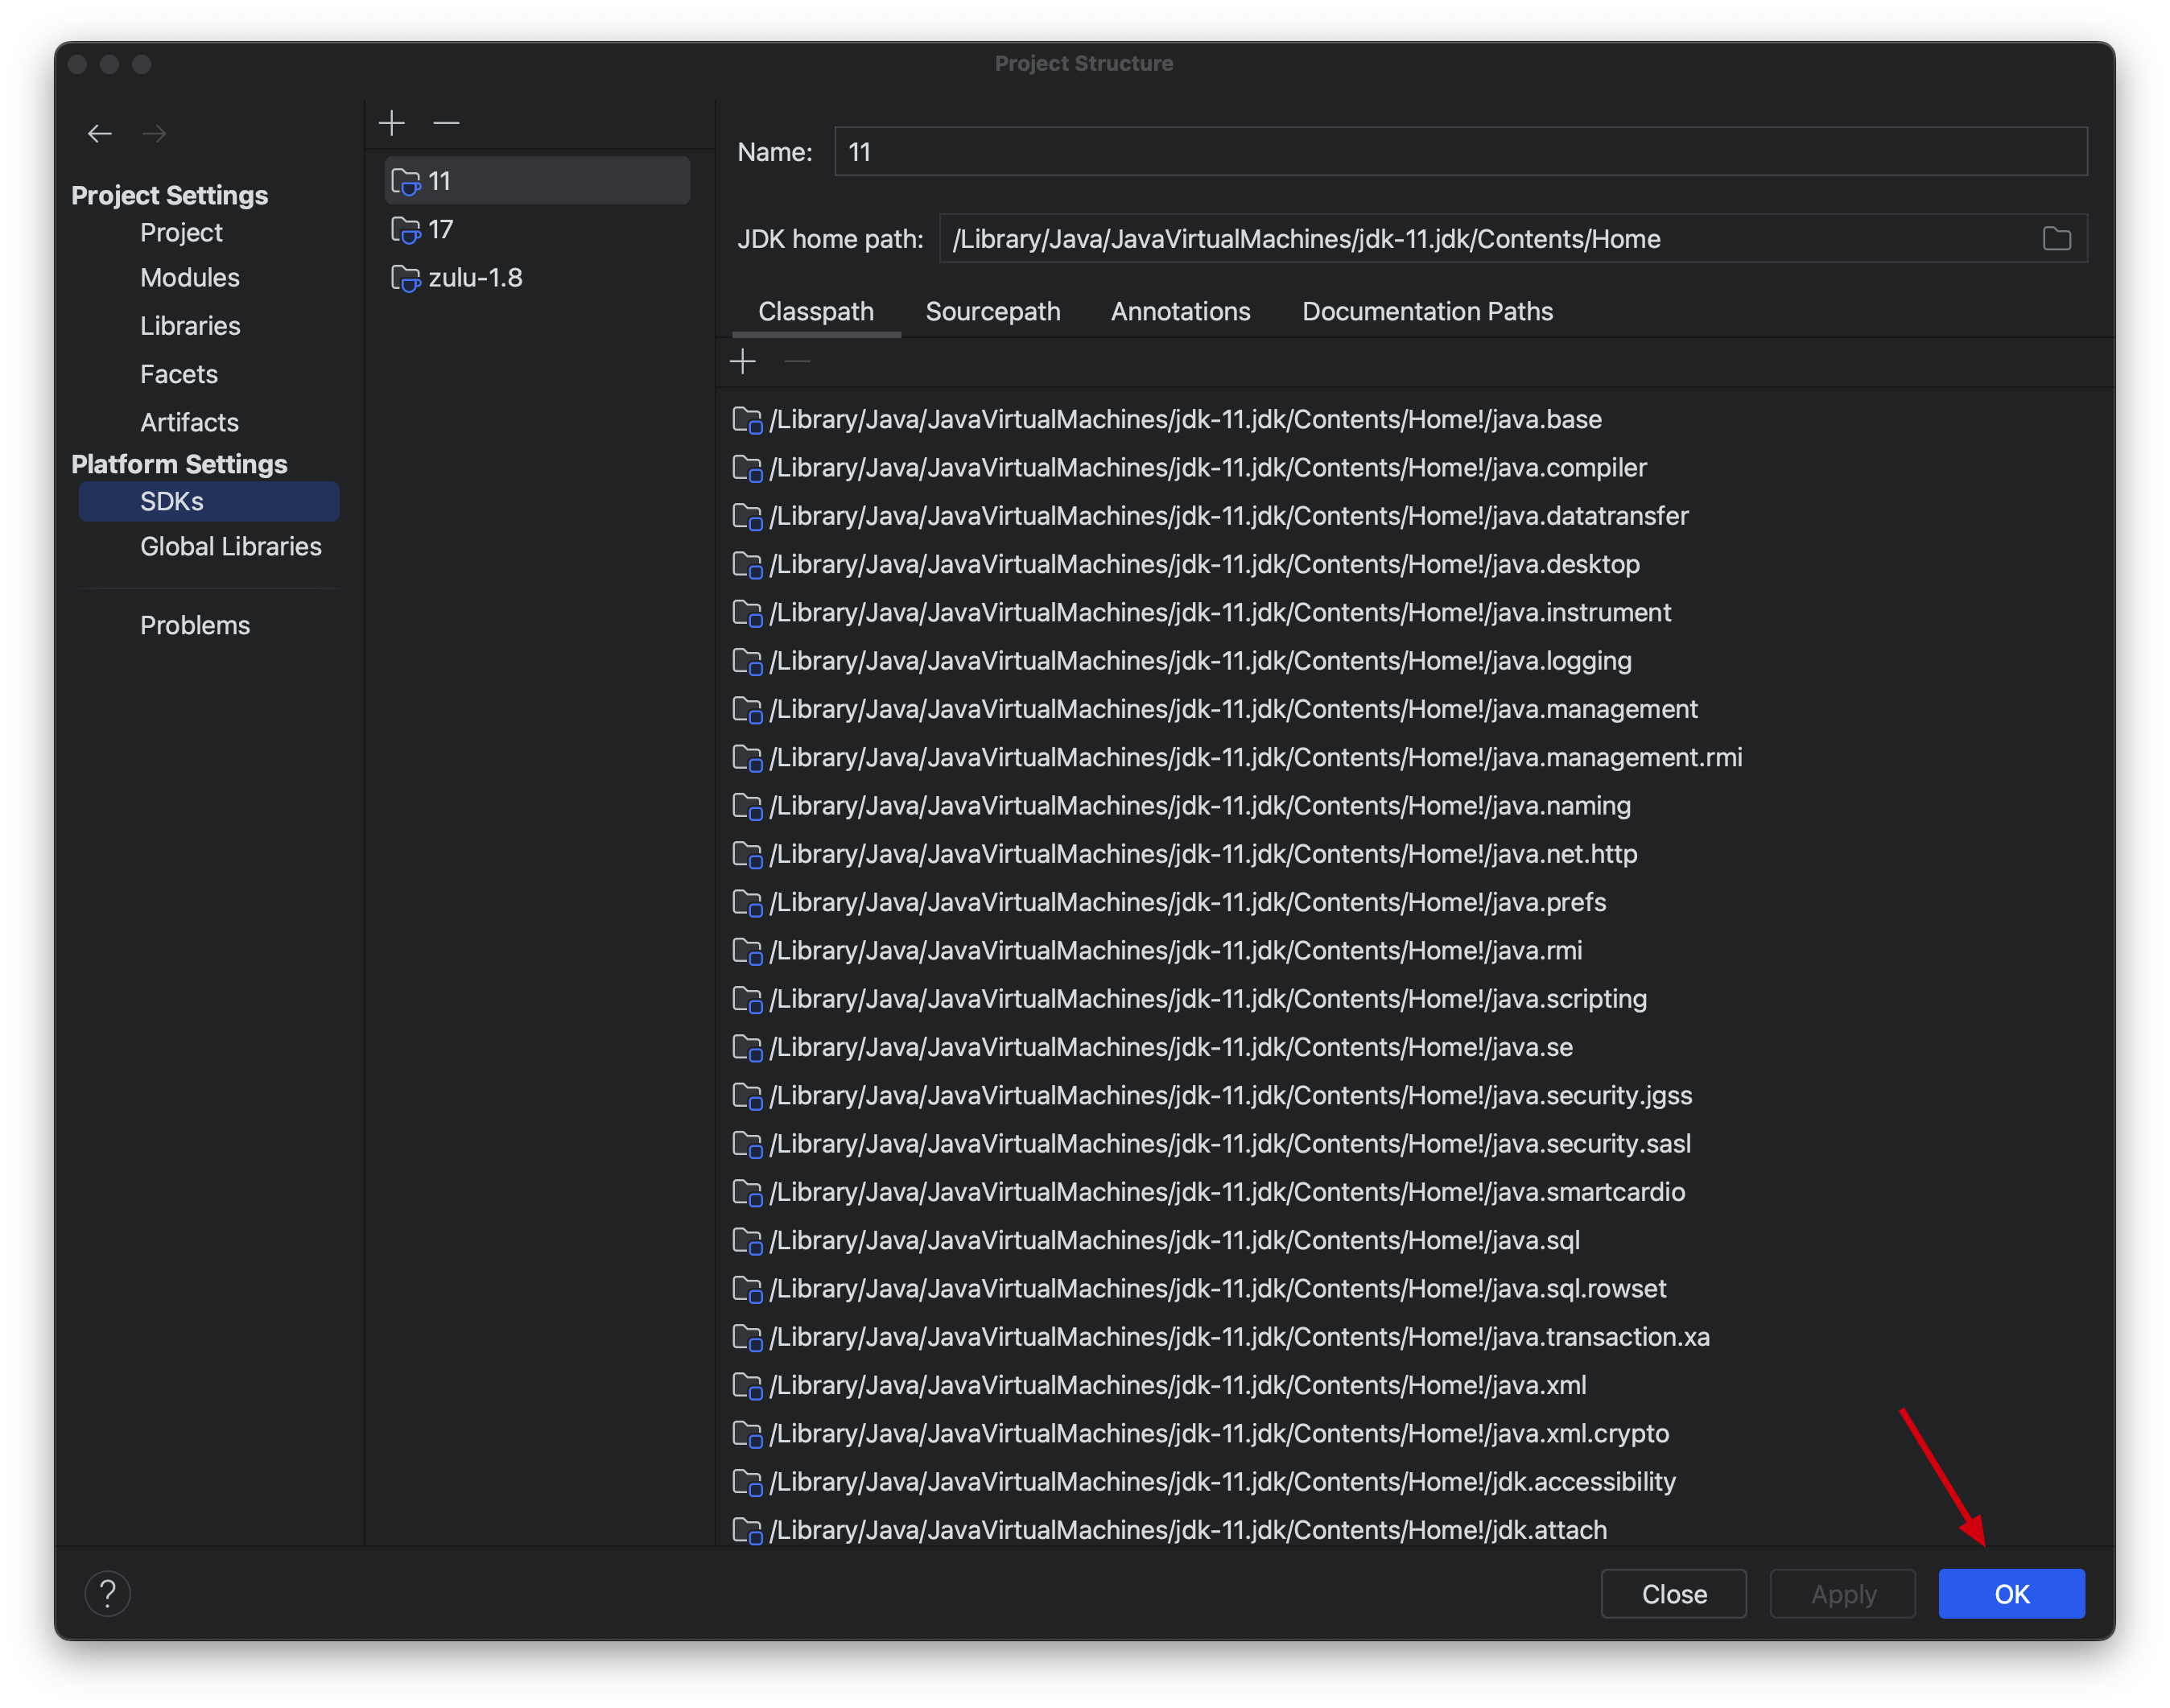Click folder icon of java.prefs entry
2170x1708 pixels.
click(747, 903)
